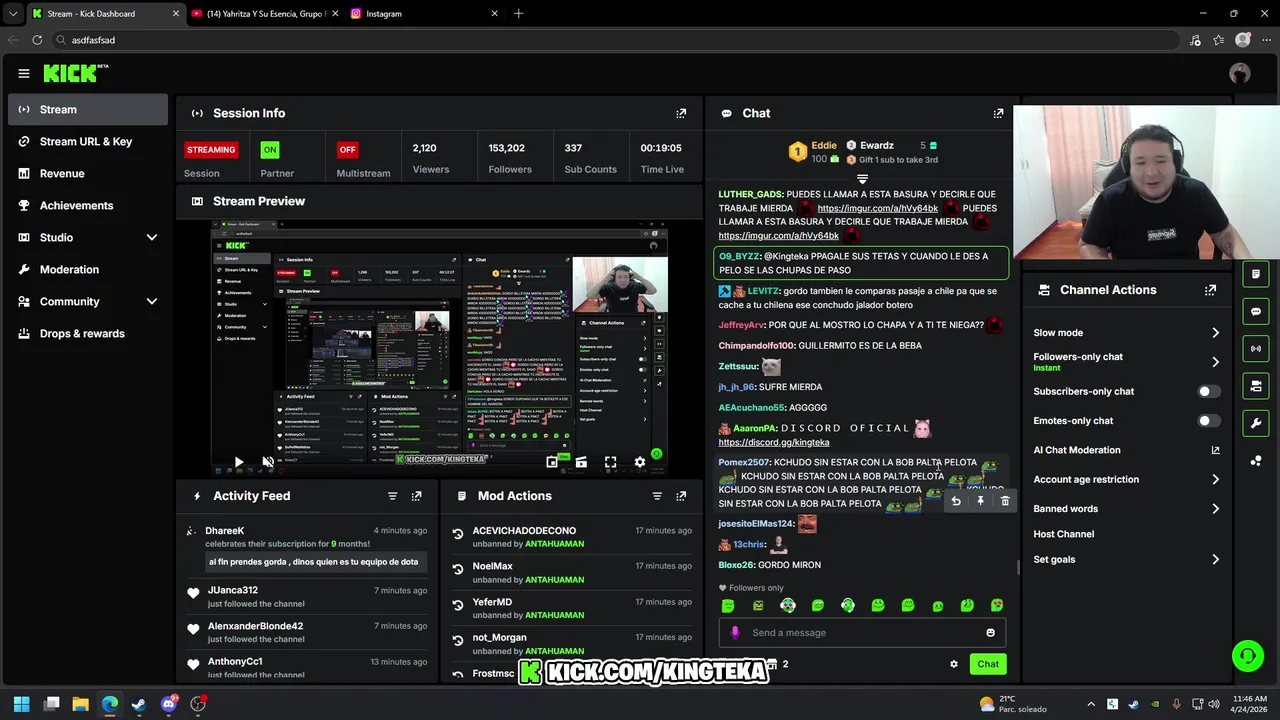This screenshot has width=1280, height=720.
Task: Pop out the Mod Actions panel
Action: 681,496
